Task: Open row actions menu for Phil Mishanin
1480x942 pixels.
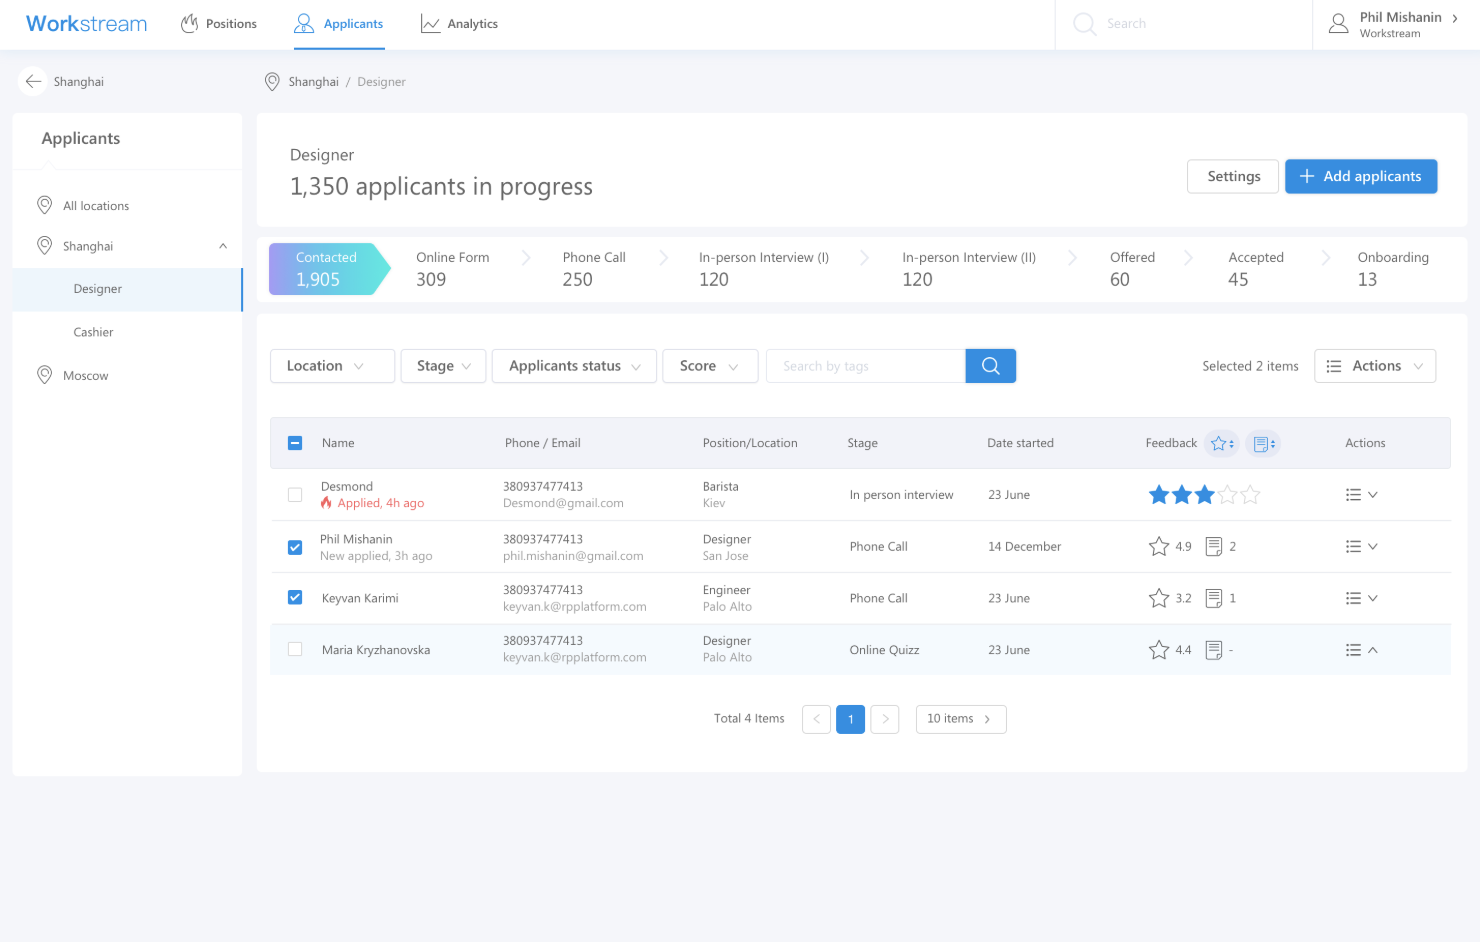Action: (1362, 547)
